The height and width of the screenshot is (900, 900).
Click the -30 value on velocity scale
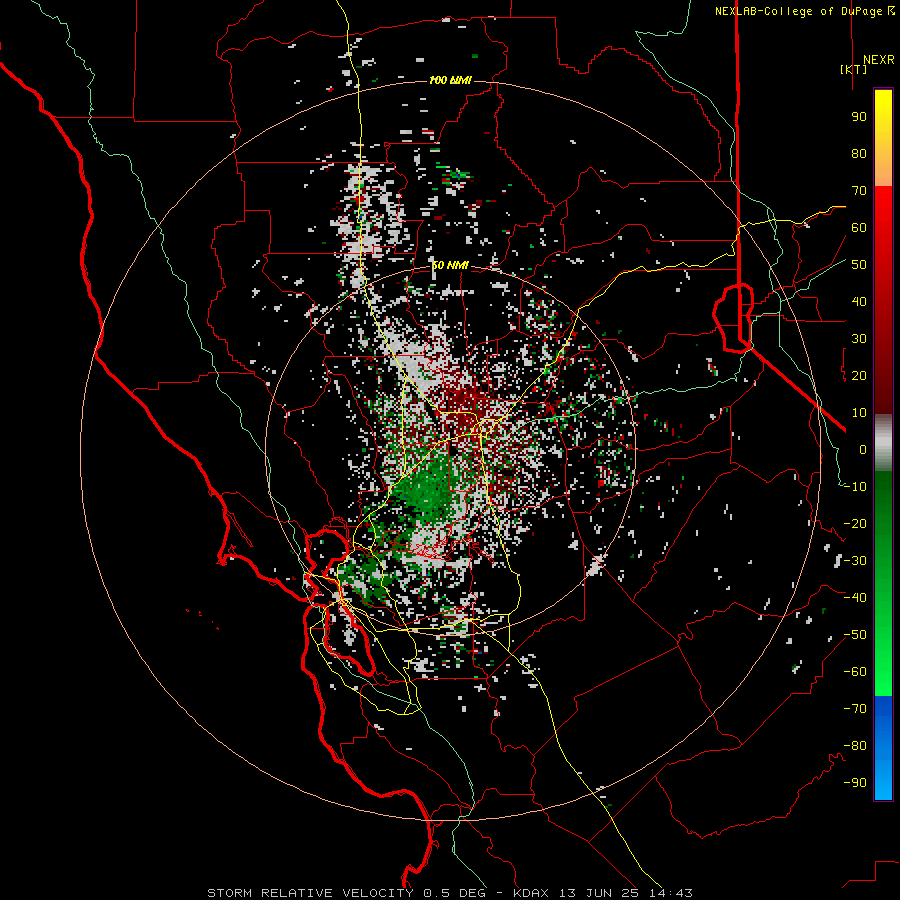pos(855,561)
